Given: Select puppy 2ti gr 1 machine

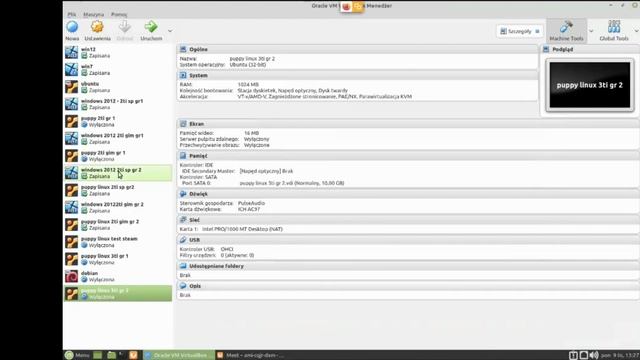Looking at the screenshot, I should pyautogui.click(x=118, y=121).
